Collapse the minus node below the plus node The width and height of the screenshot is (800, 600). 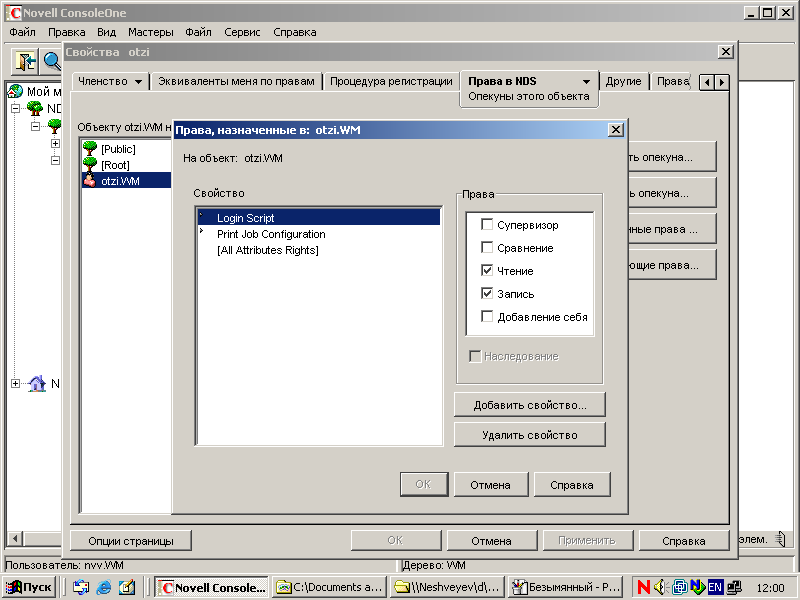point(55,160)
